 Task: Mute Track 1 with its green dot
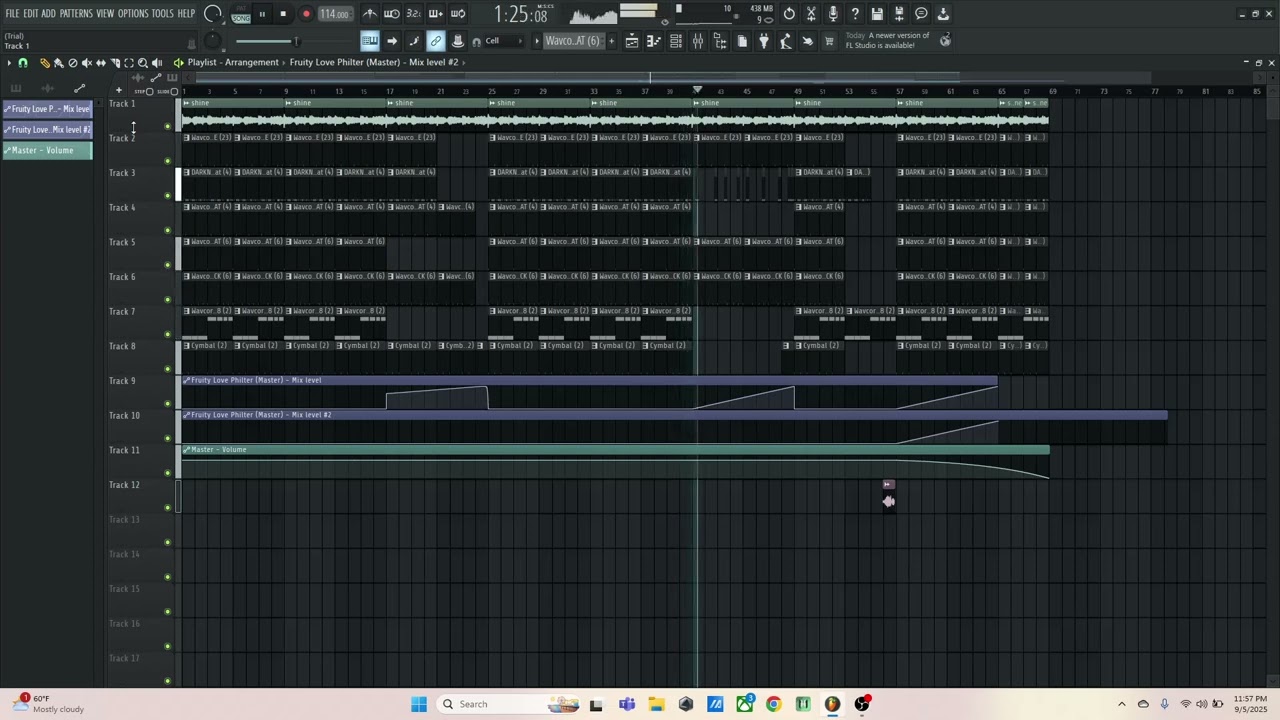[167, 126]
